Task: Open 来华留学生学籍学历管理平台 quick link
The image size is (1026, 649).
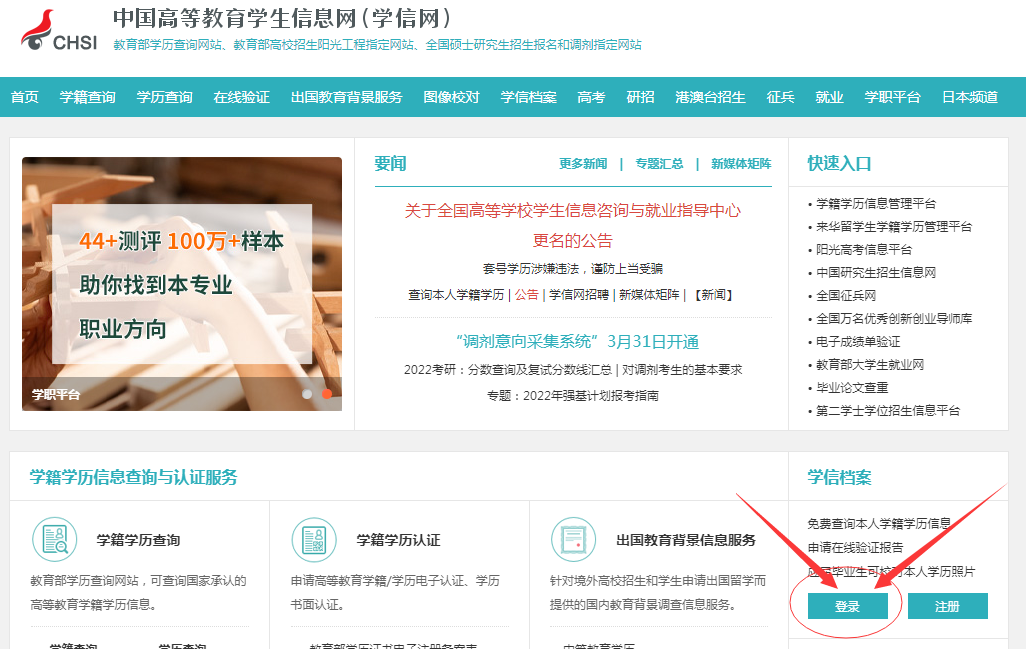Action: (894, 226)
